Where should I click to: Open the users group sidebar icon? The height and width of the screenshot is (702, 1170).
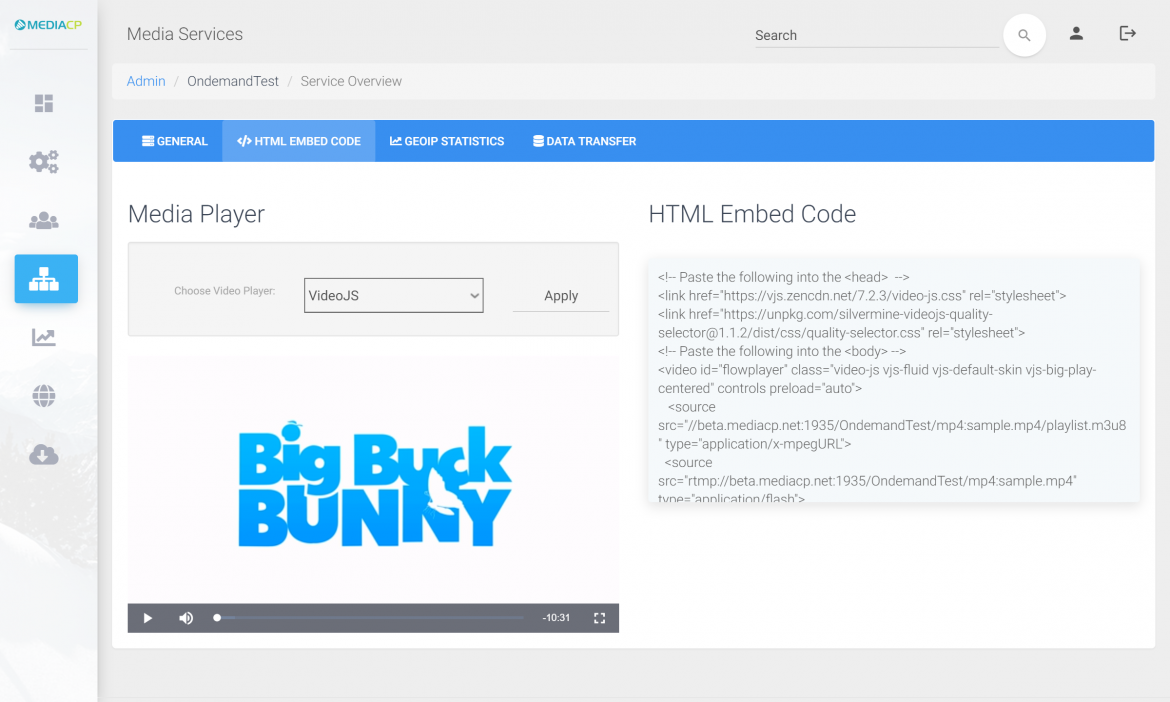tap(44, 221)
